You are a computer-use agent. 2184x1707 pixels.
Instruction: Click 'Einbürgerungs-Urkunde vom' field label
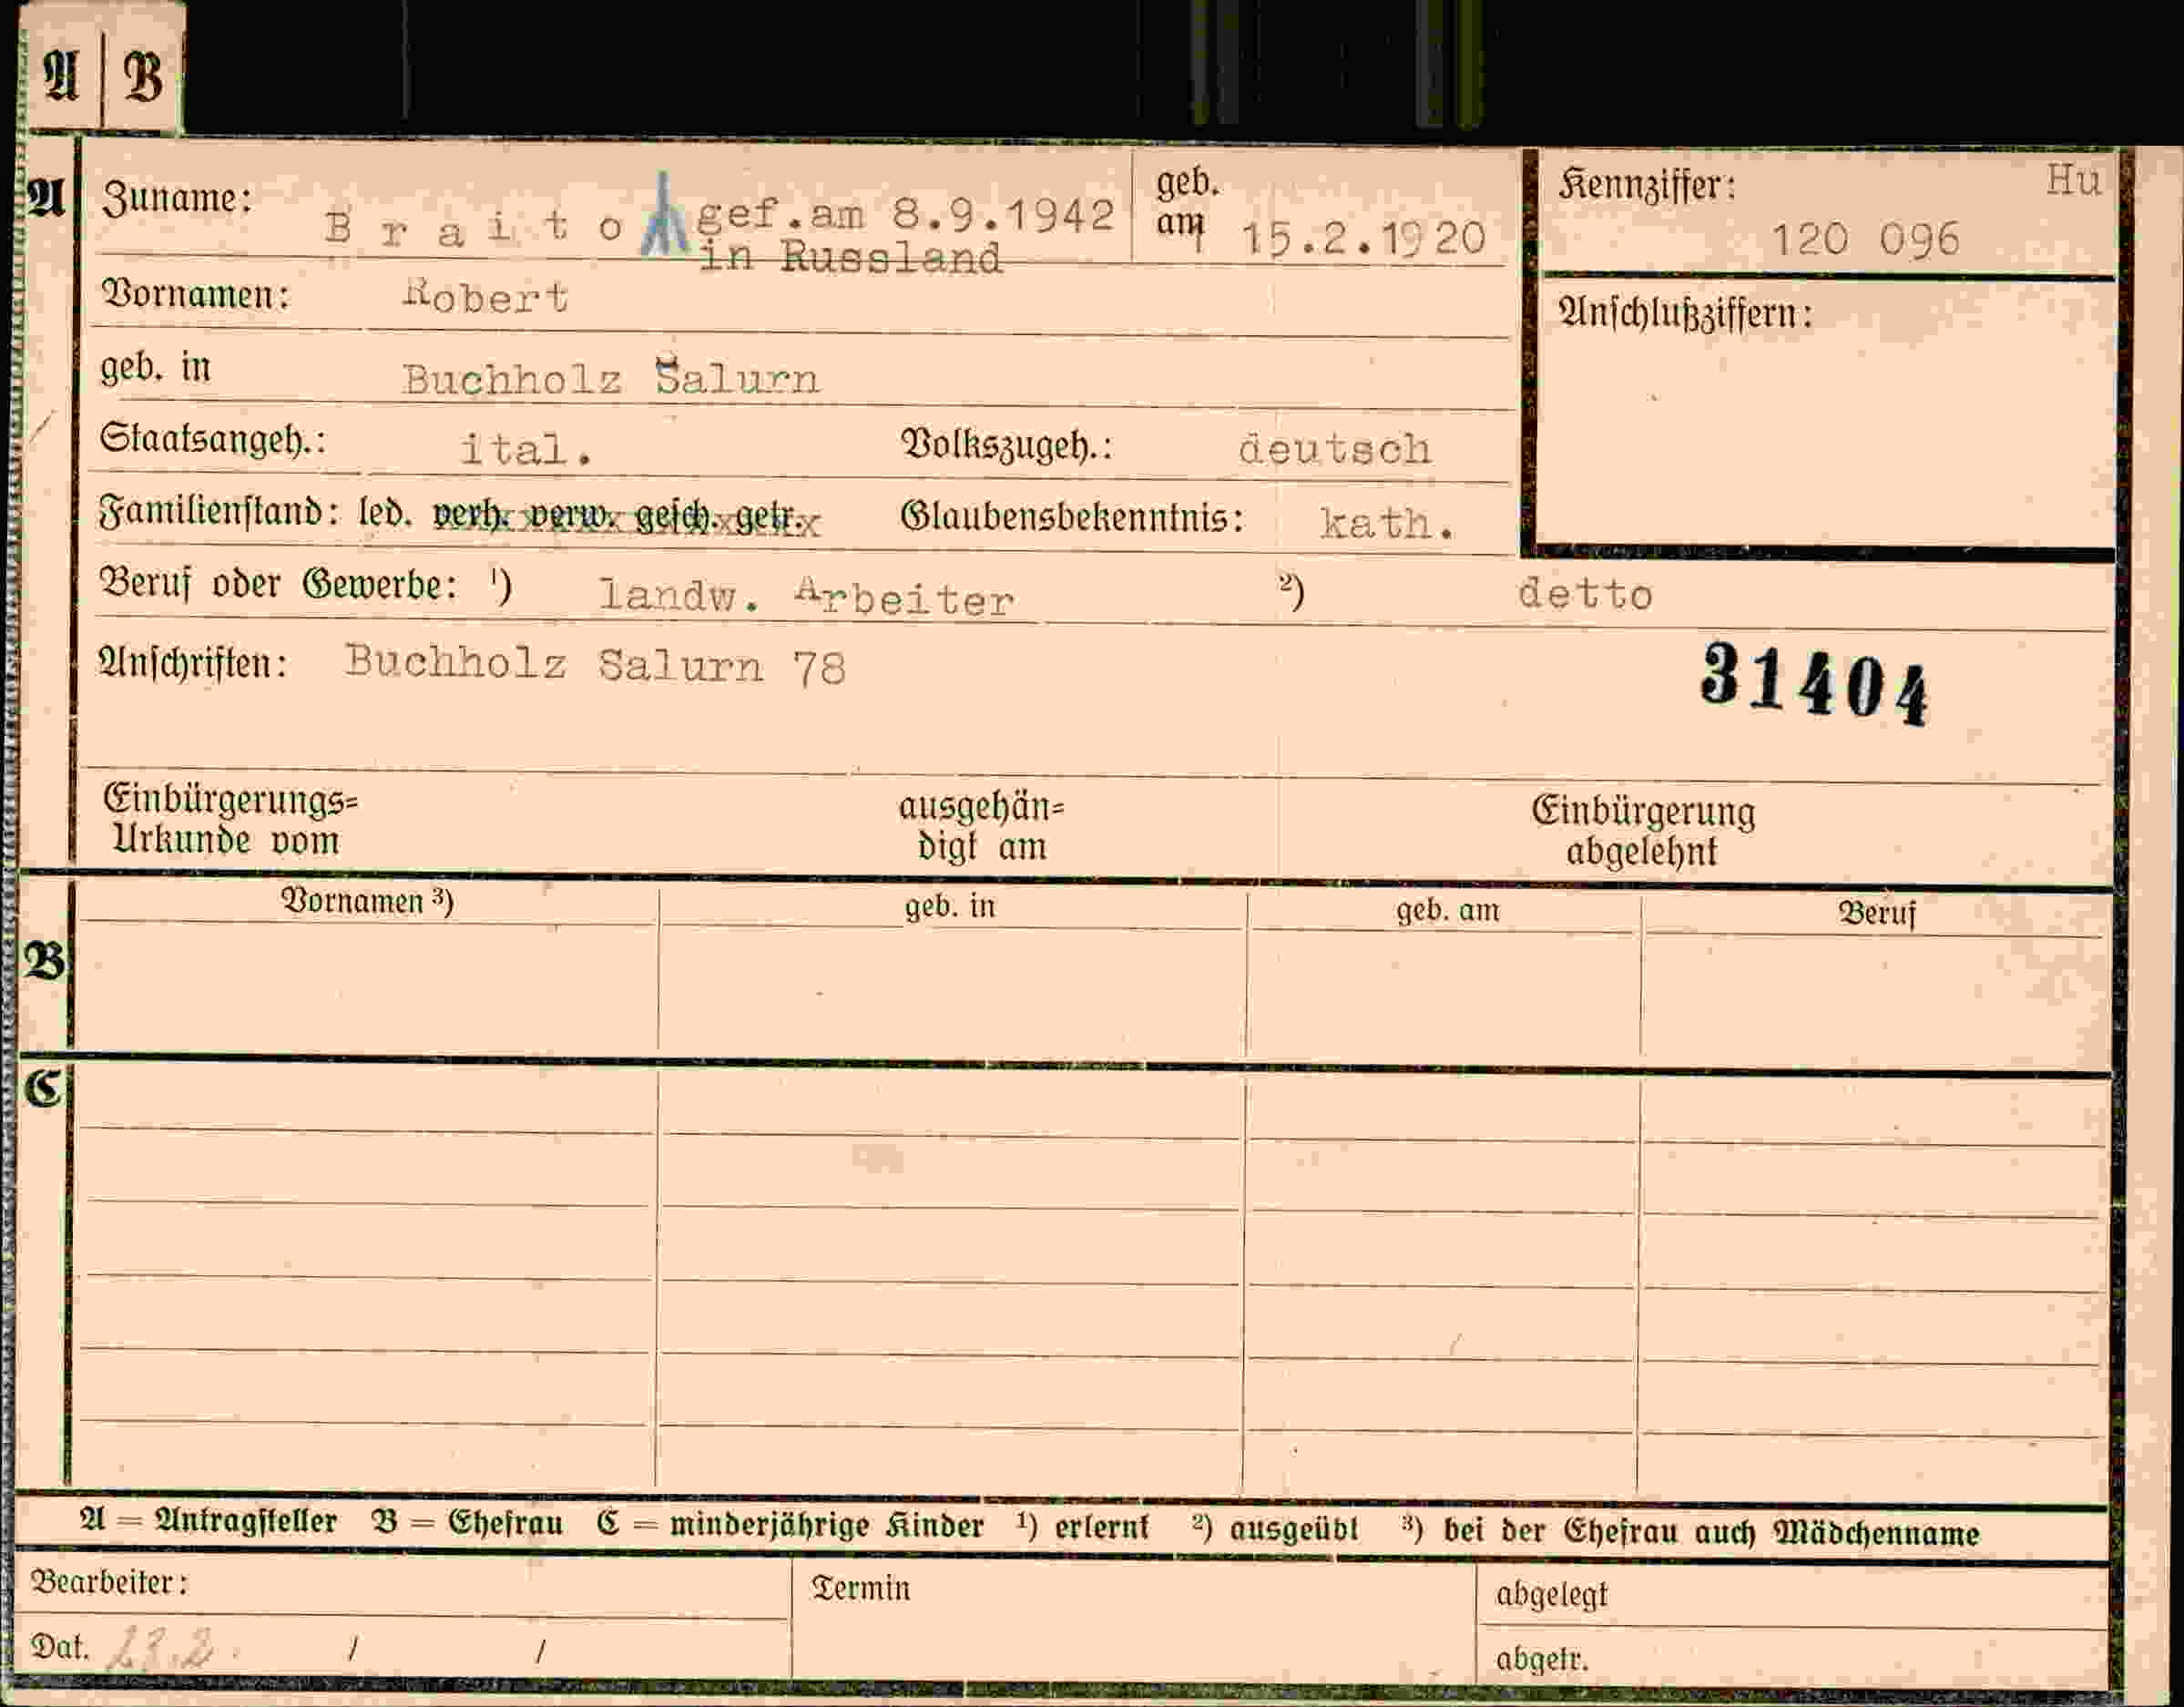click(231, 819)
